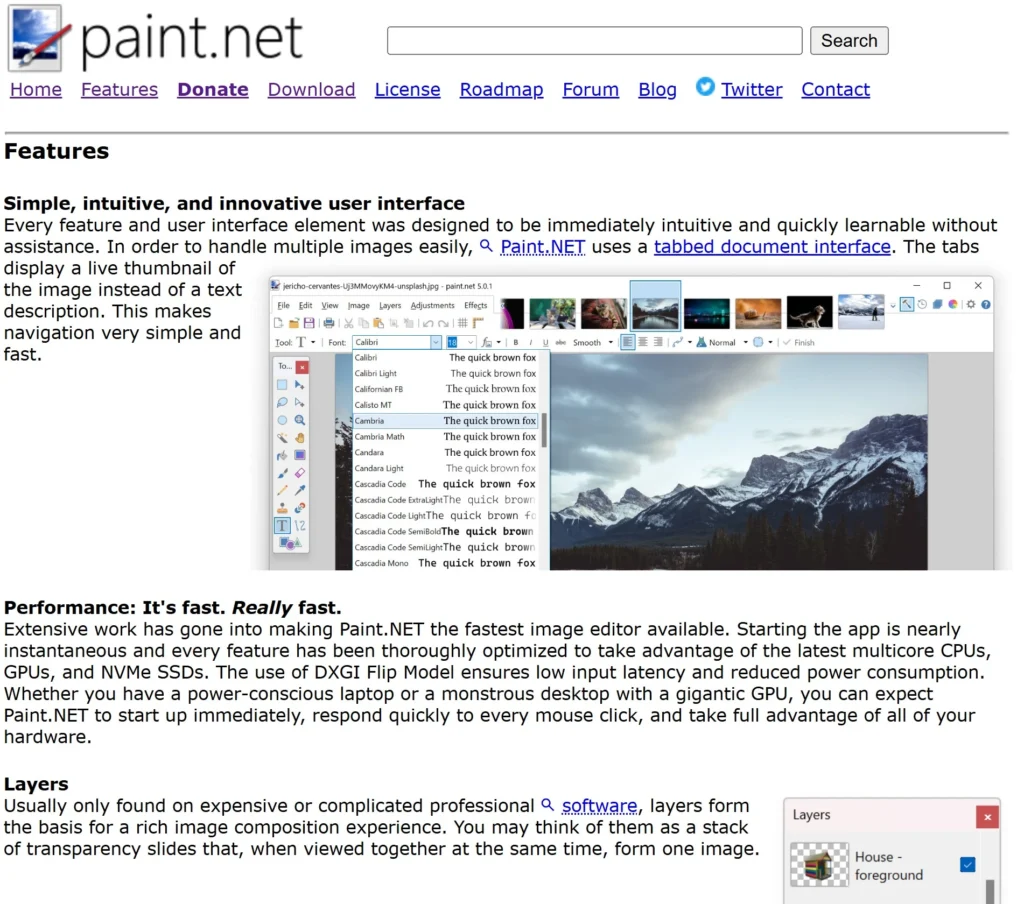Select the Paint Bucket tool

pos(282,456)
